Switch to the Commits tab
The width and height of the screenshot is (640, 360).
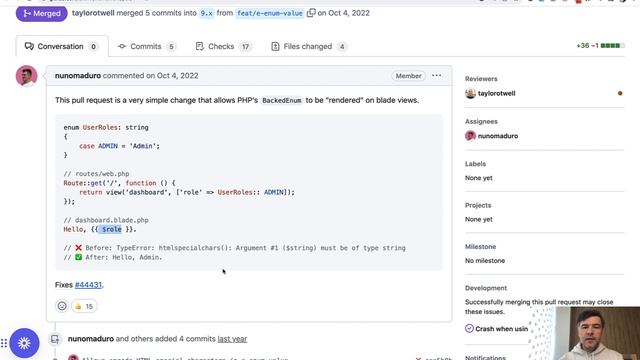point(147,47)
